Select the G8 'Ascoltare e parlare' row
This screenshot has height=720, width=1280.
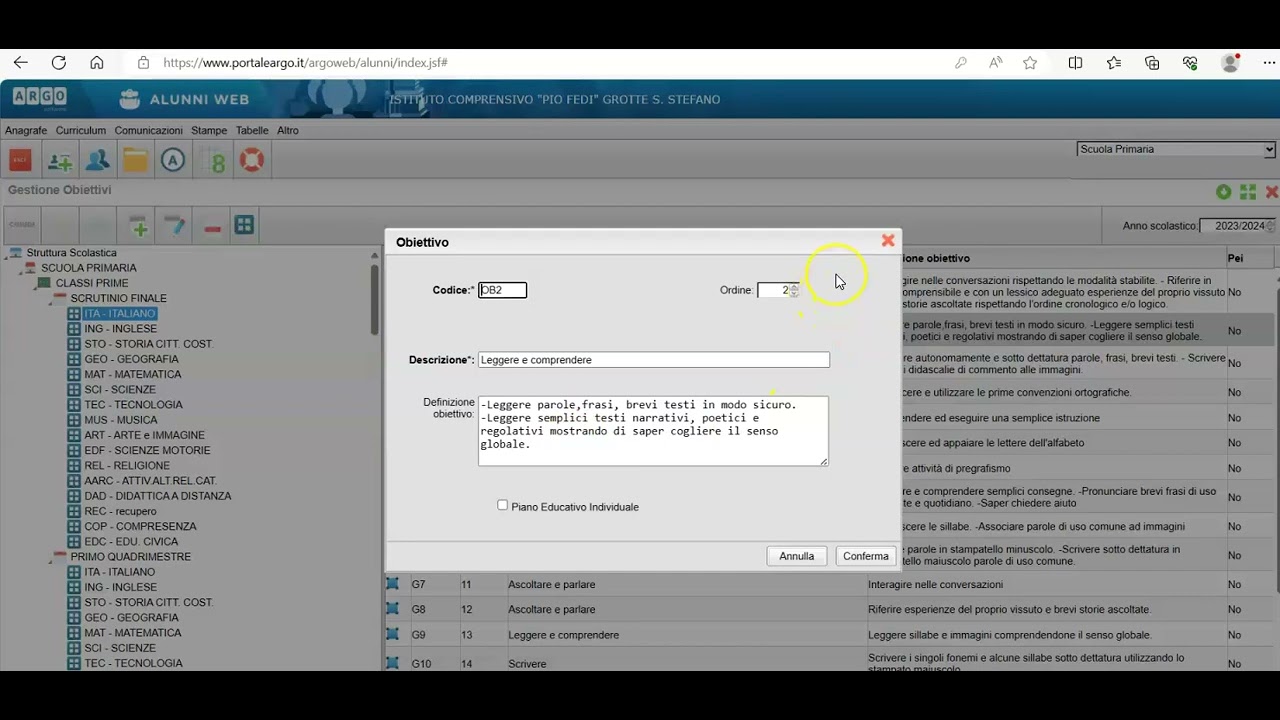point(830,609)
